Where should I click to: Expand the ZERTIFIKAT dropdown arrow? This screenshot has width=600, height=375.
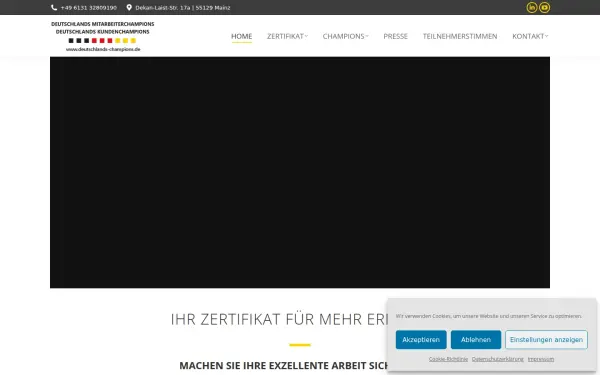(x=306, y=36)
